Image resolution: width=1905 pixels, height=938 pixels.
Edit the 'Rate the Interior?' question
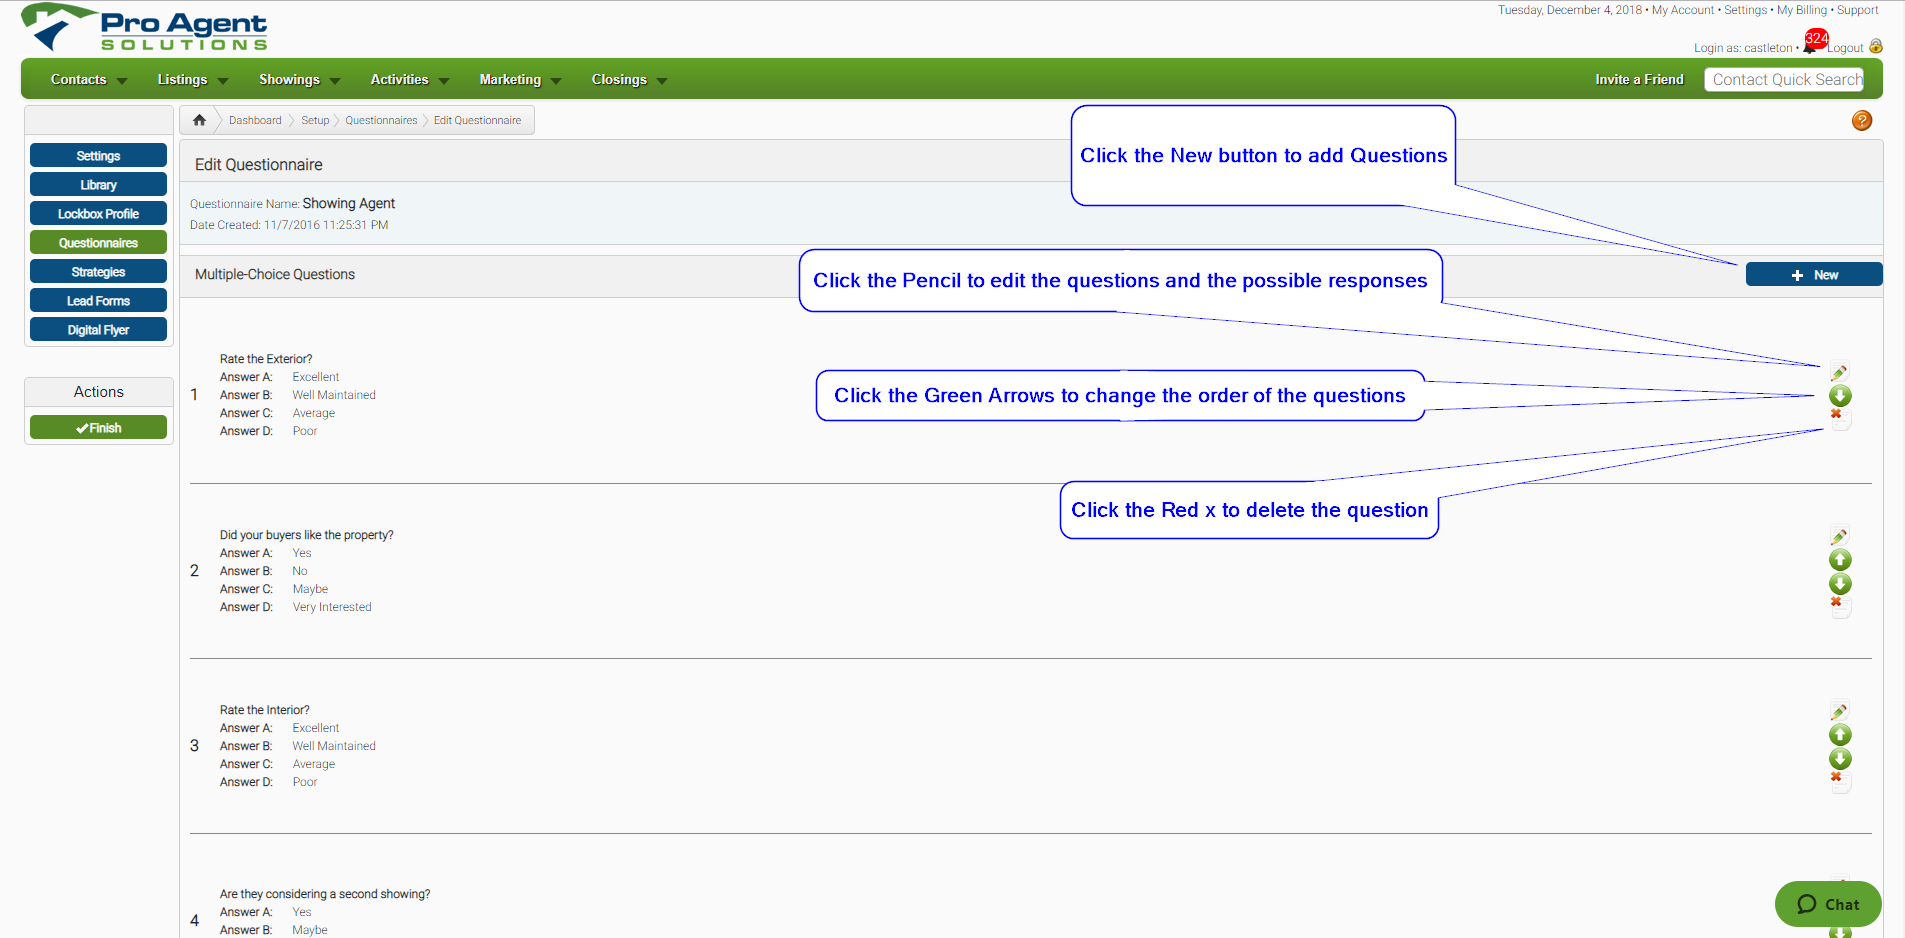point(1839,711)
